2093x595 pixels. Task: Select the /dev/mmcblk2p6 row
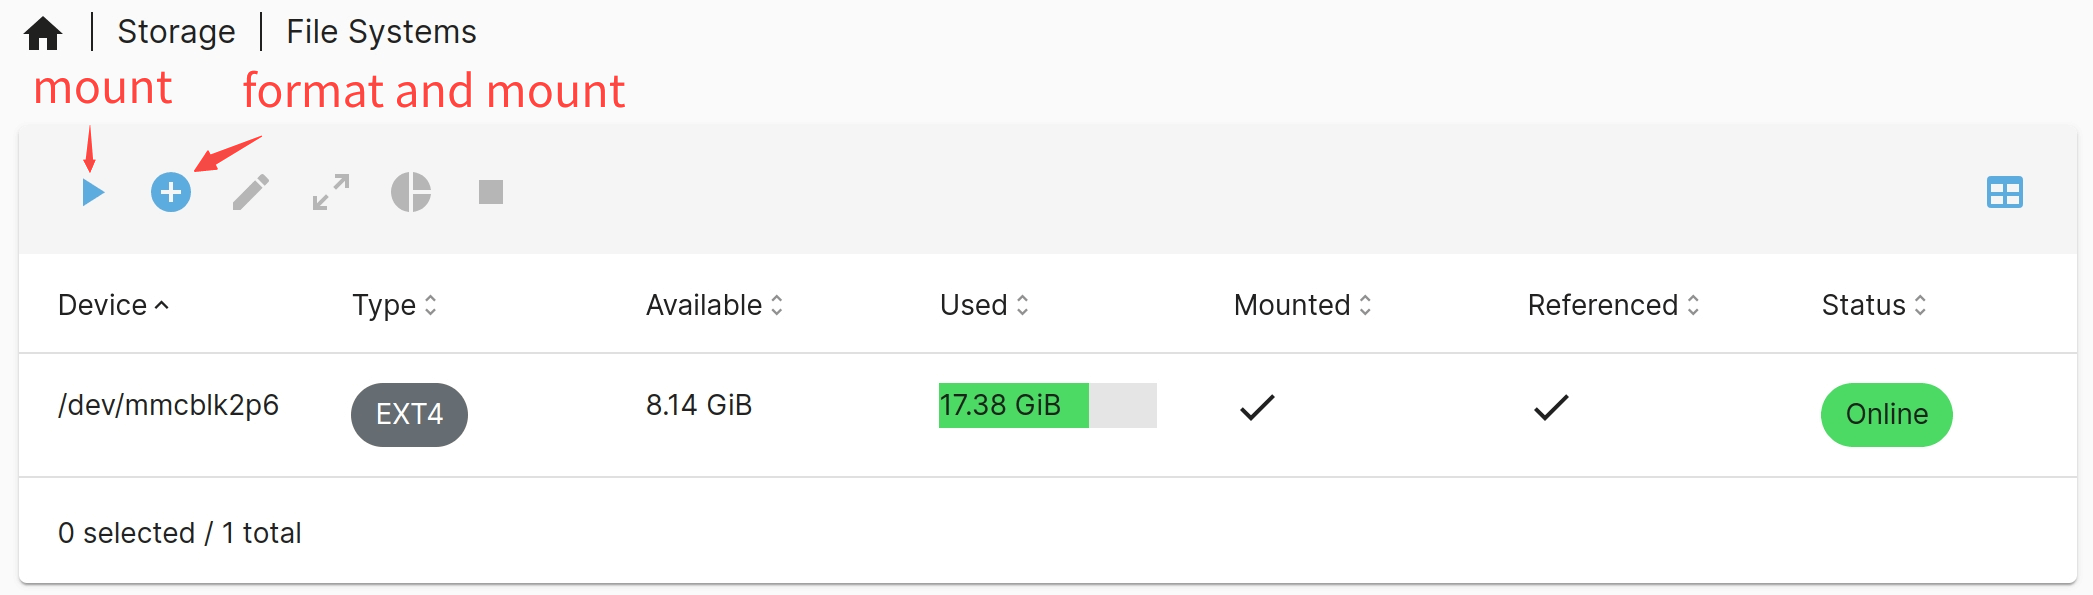(x=168, y=405)
